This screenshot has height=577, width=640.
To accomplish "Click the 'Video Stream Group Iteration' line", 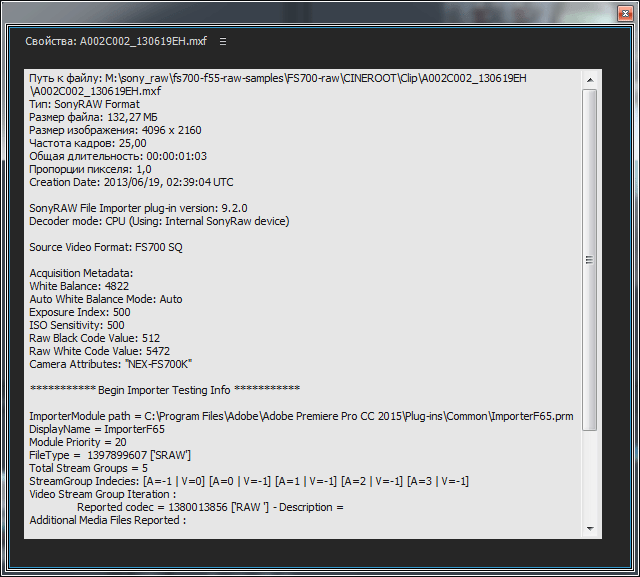I will point(103,494).
